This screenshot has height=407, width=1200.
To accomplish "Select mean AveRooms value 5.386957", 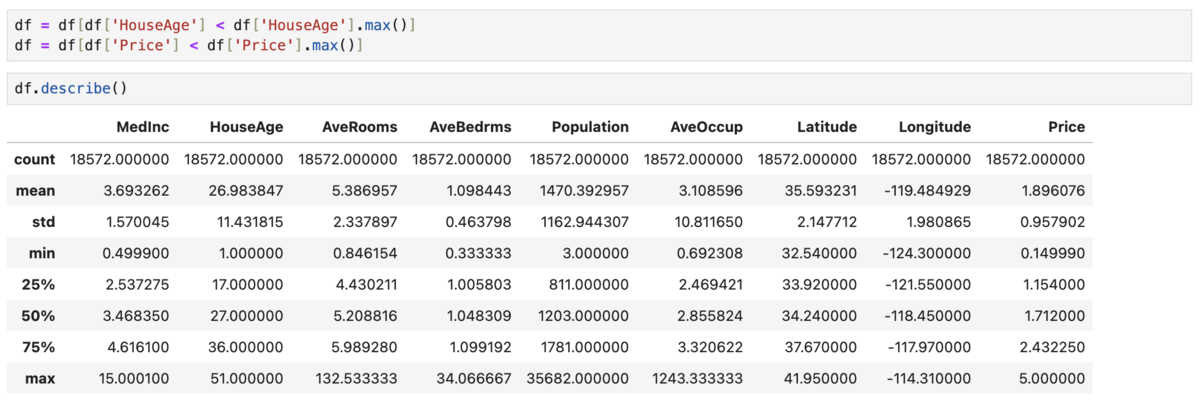I will click(364, 190).
